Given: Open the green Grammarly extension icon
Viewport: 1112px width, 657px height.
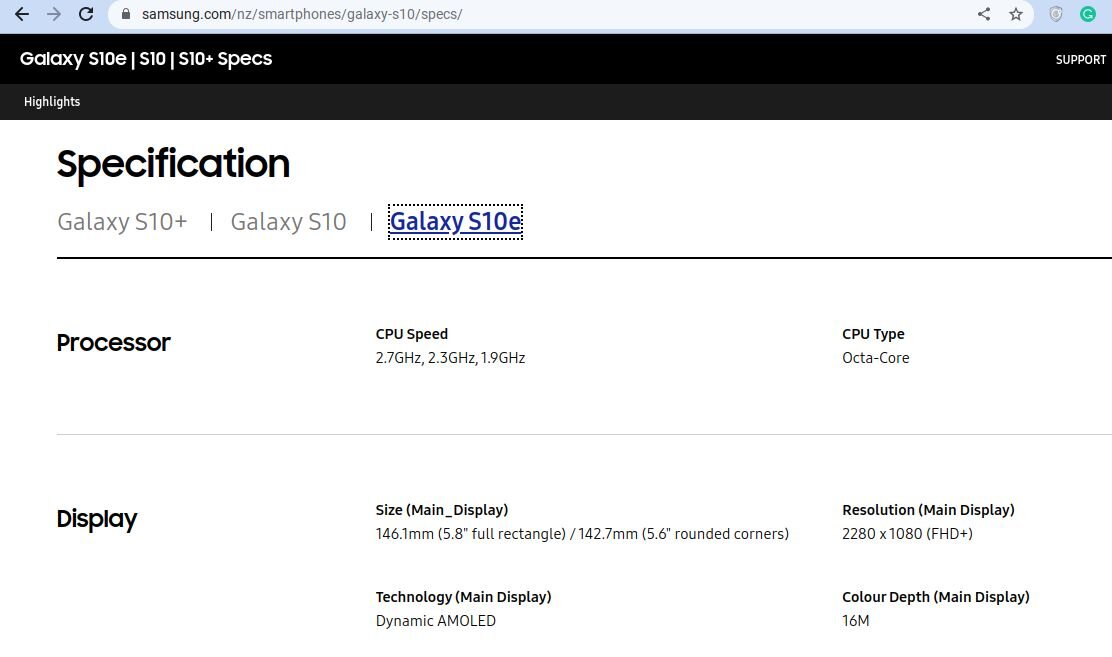Looking at the screenshot, I should click(x=1087, y=14).
